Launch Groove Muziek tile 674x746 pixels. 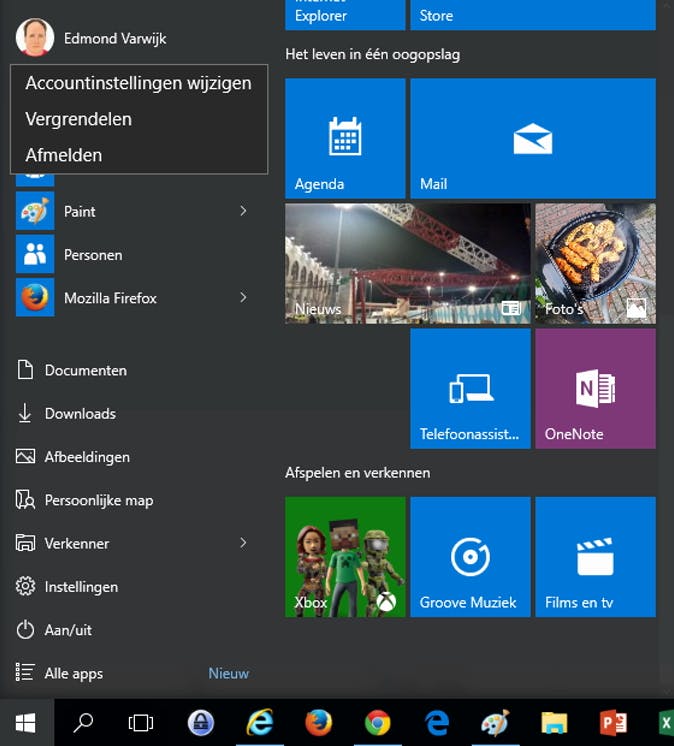tap(470, 557)
